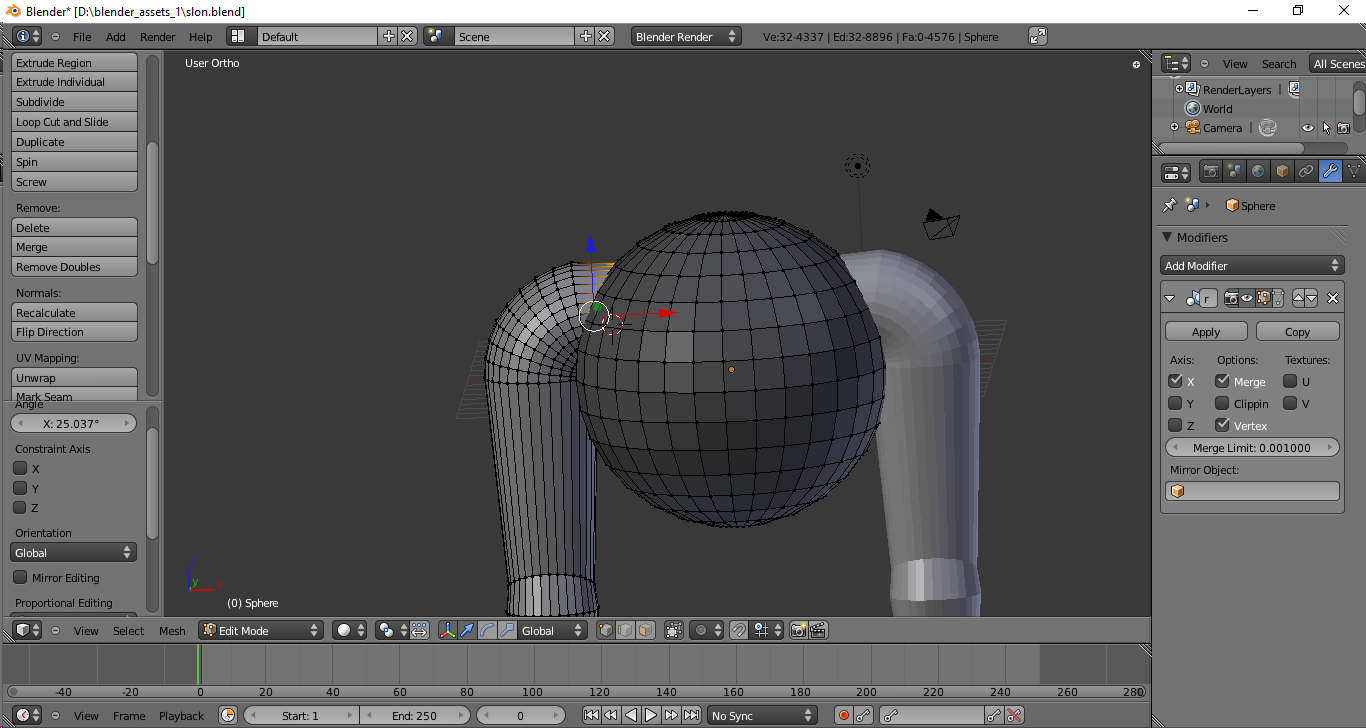Viewport: 1366px width, 728px height.
Task: Uncheck the Merge option in Mirror modifier
Action: (1222, 381)
